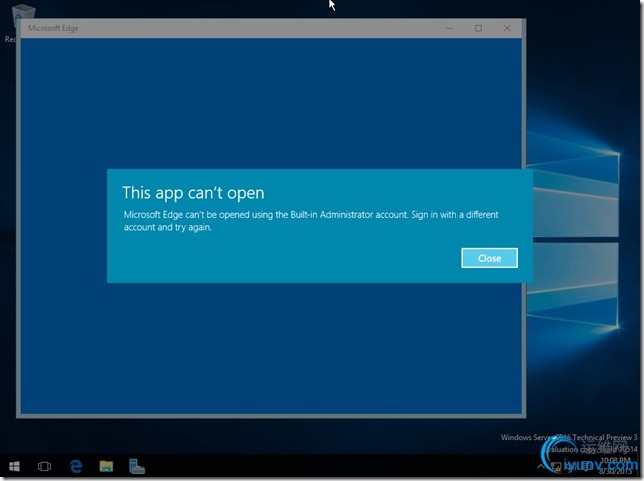Click the Microsoft Edge title bar text
The height and width of the screenshot is (481, 644).
pyautogui.click(x=53, y=28)
